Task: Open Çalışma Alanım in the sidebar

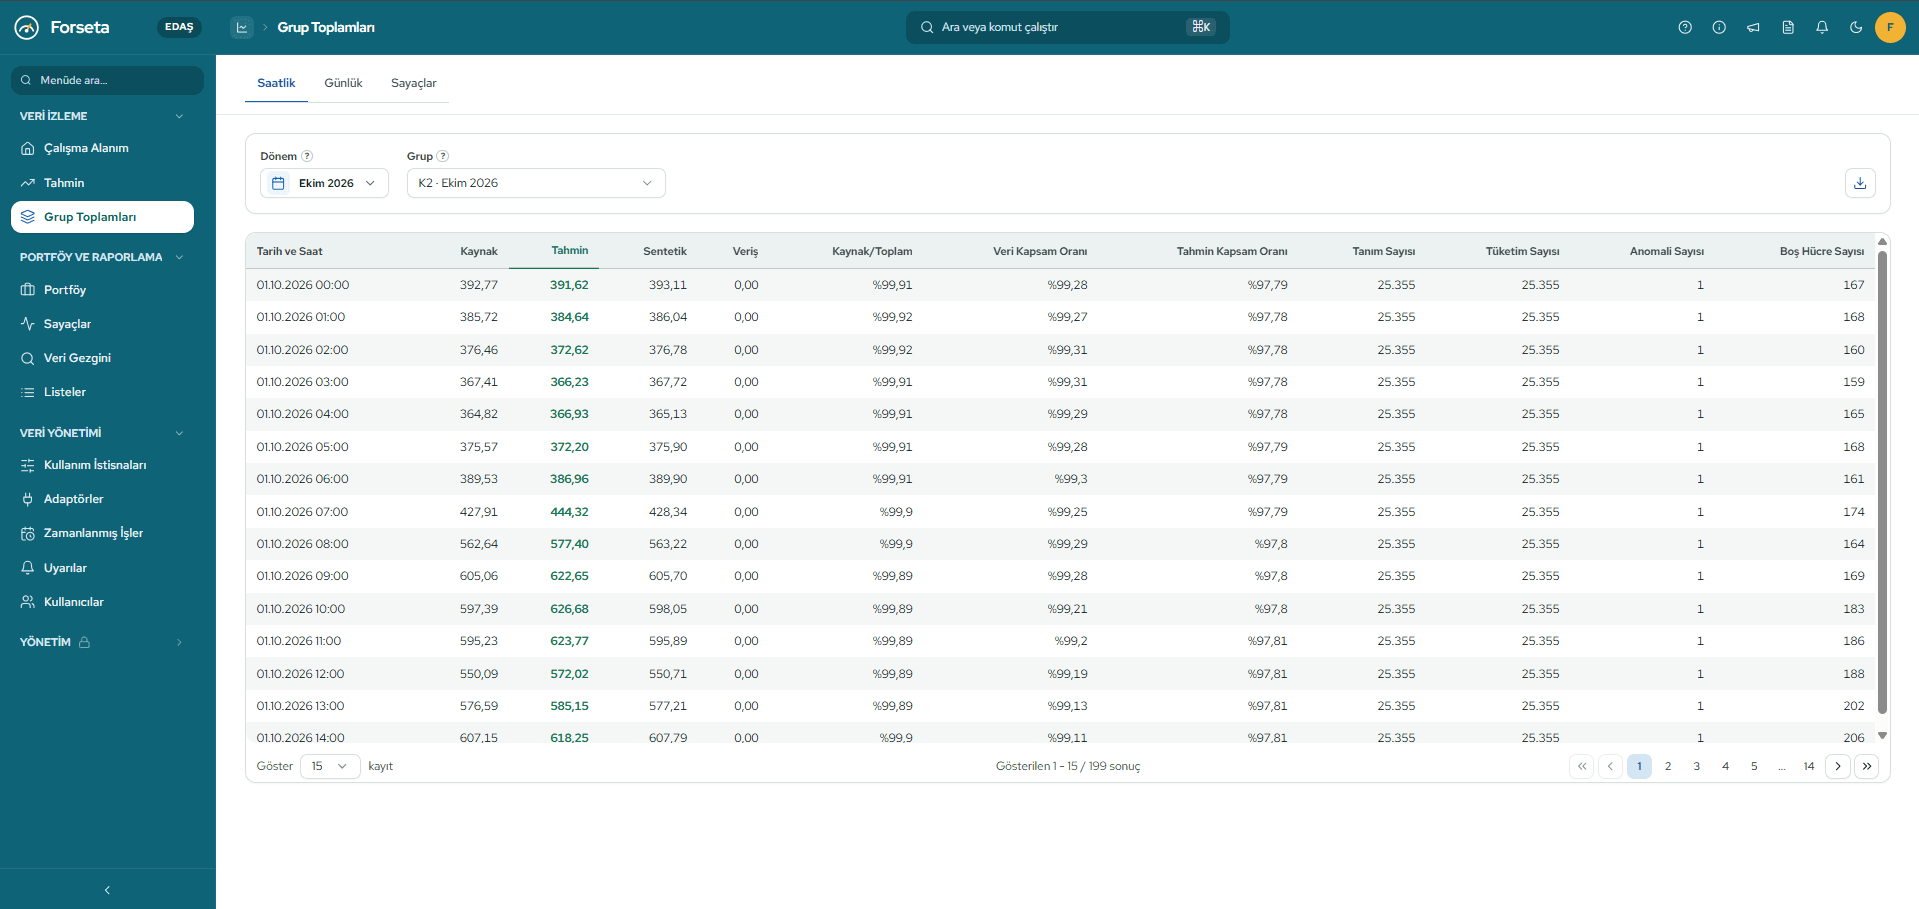Action: click(x=102, y=148)
